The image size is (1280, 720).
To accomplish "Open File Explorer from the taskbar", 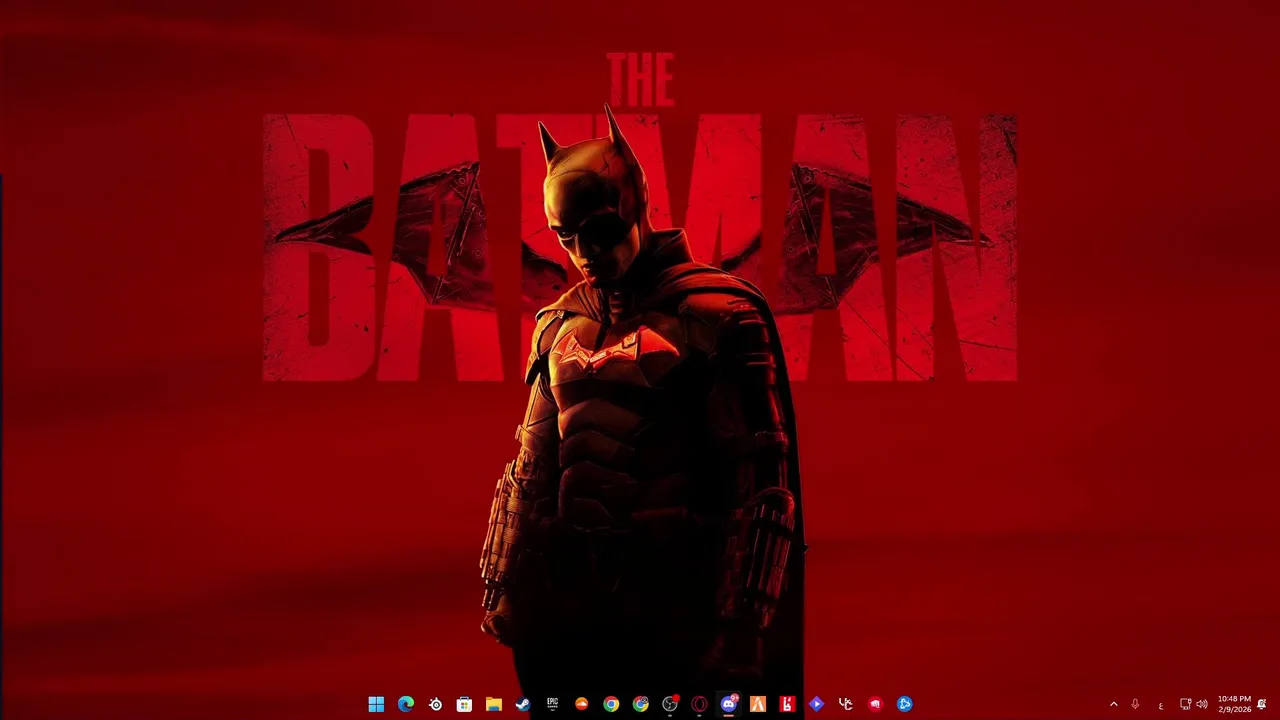I will 494,704.
